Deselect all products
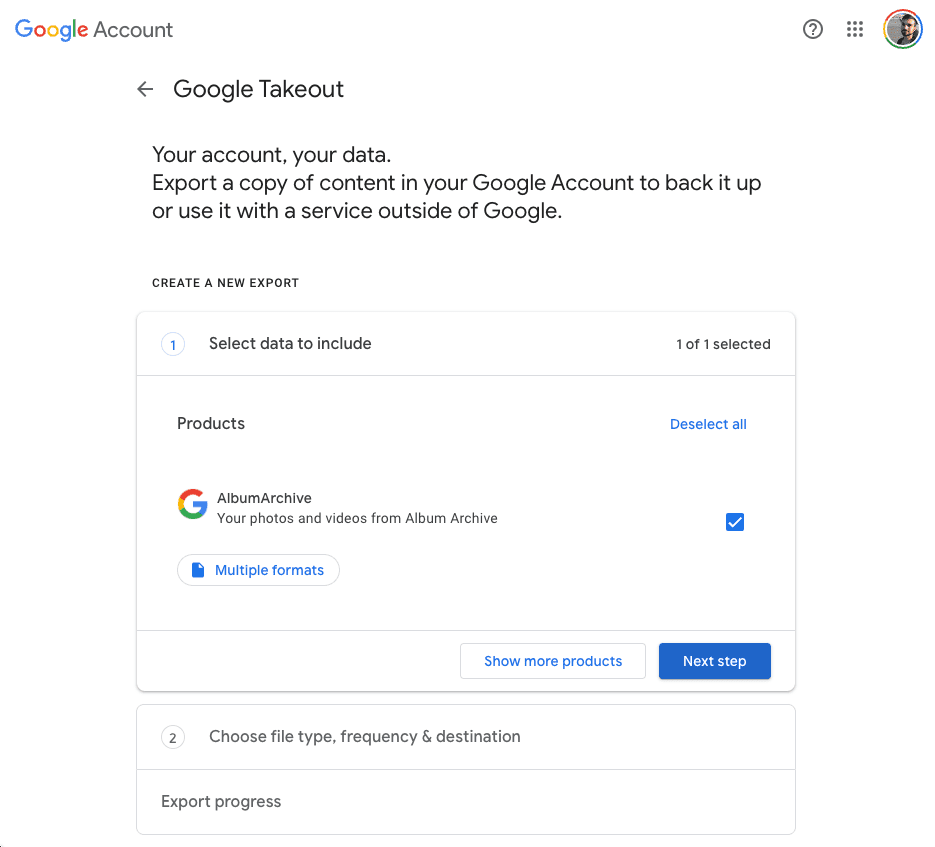The height and width of the screenshot is (847, 935). tap(708, 424)
